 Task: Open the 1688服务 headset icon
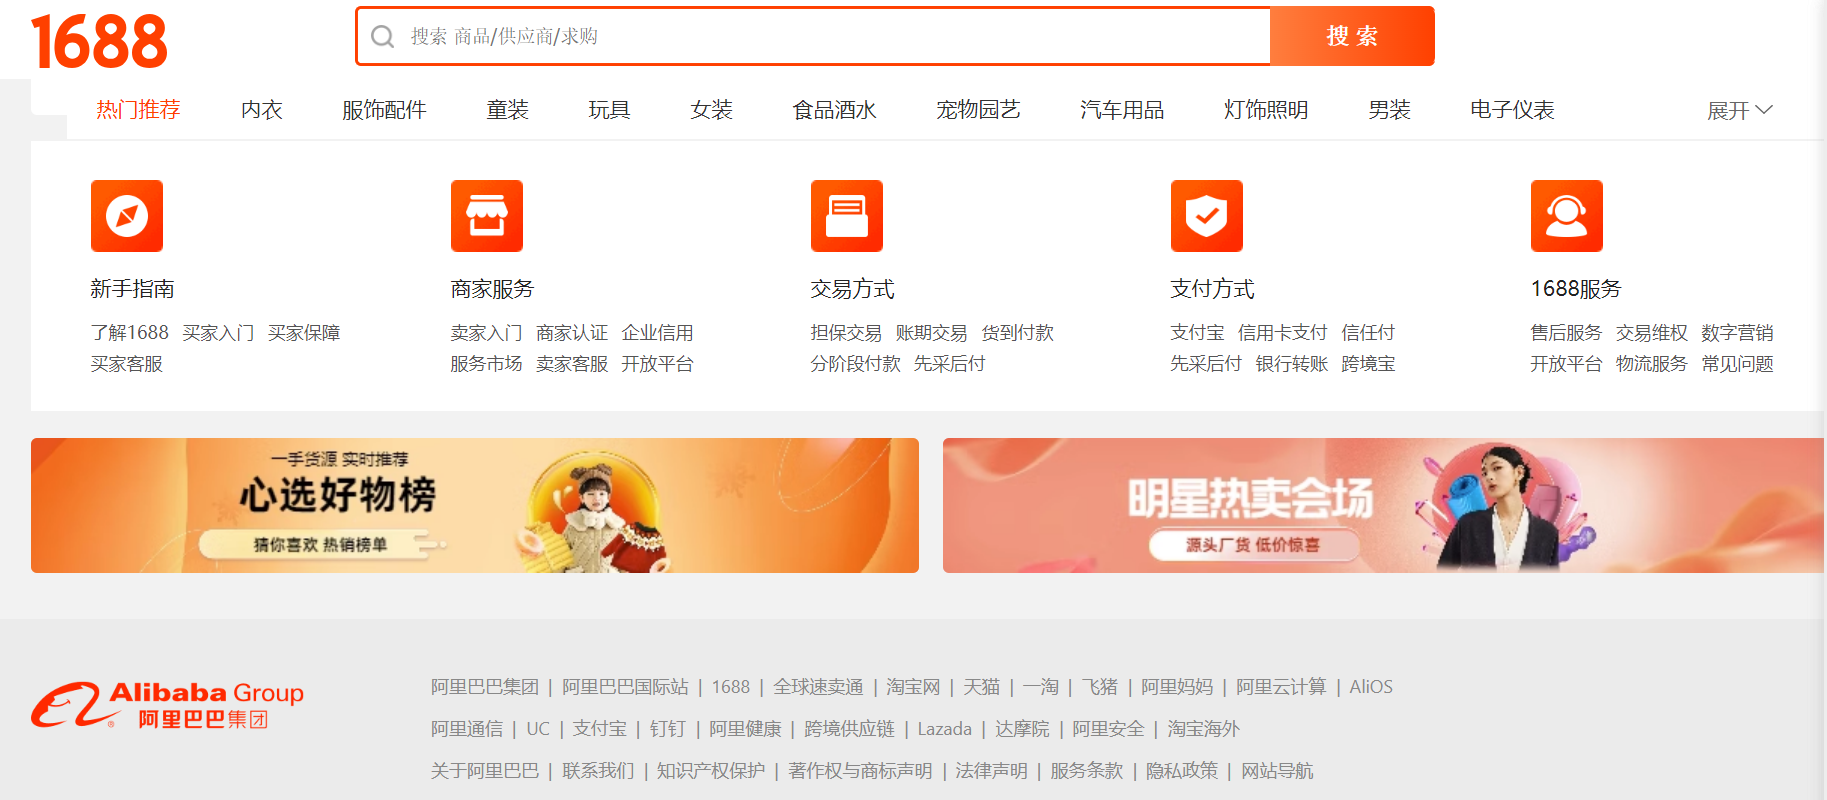click(1567, 216)
